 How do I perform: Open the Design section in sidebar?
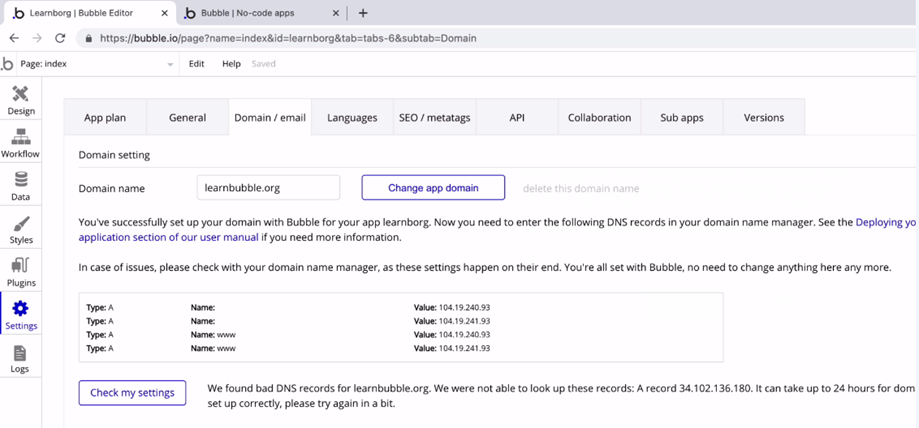(21, 100)
